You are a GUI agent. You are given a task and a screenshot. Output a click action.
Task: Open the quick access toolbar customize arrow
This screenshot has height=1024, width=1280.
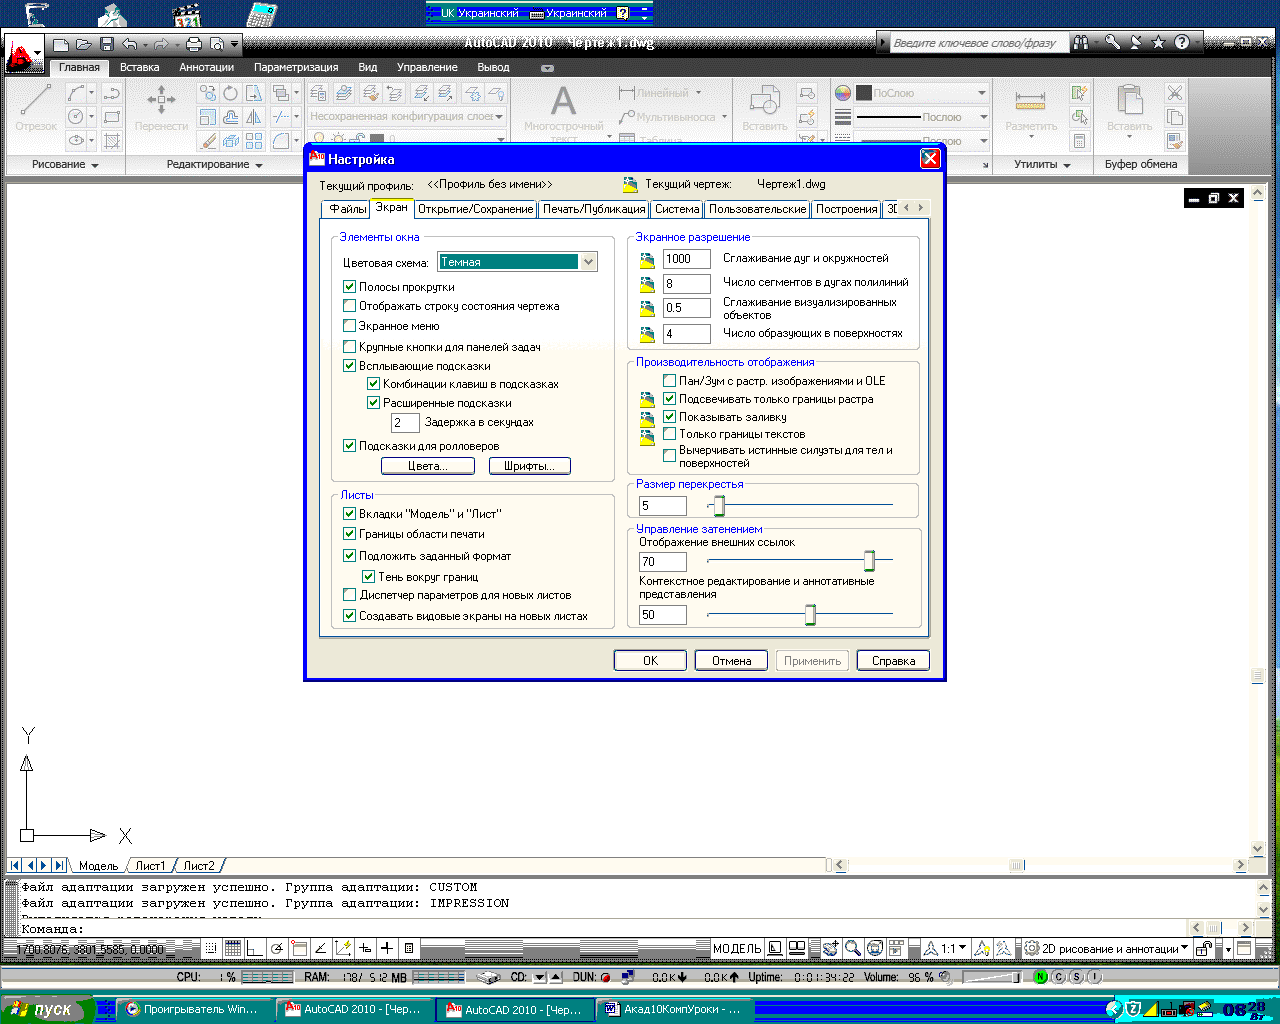coord(235,44)
